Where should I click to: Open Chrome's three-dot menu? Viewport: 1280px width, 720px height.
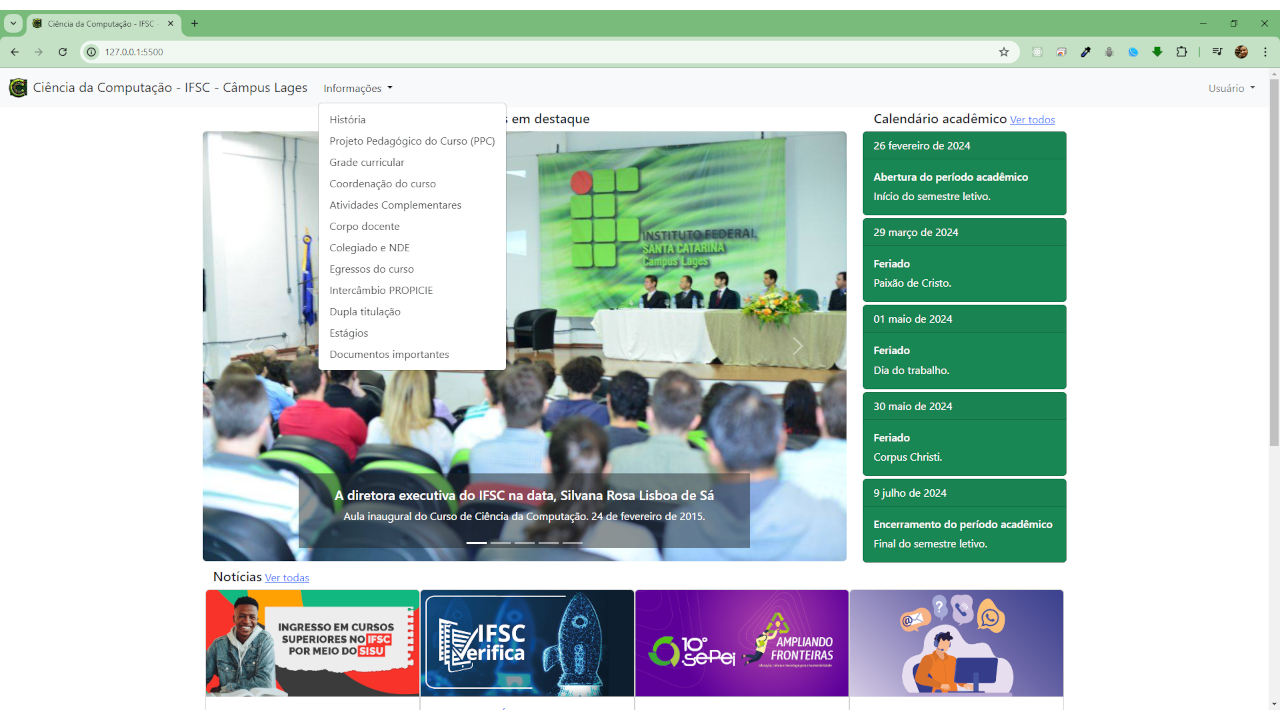pos(1265,52)
